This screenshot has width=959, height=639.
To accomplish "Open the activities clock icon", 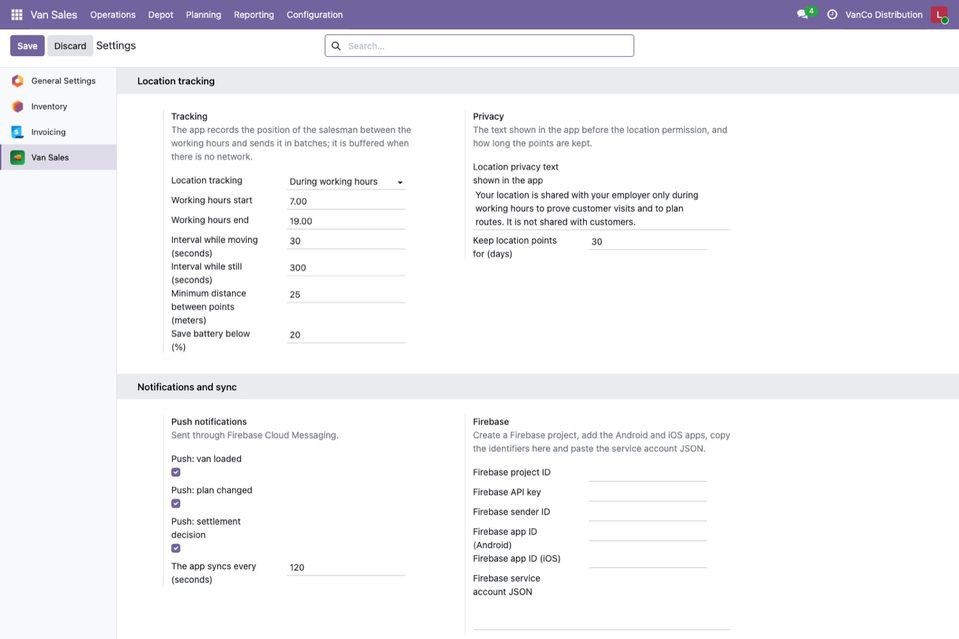I will click(832, 14).
